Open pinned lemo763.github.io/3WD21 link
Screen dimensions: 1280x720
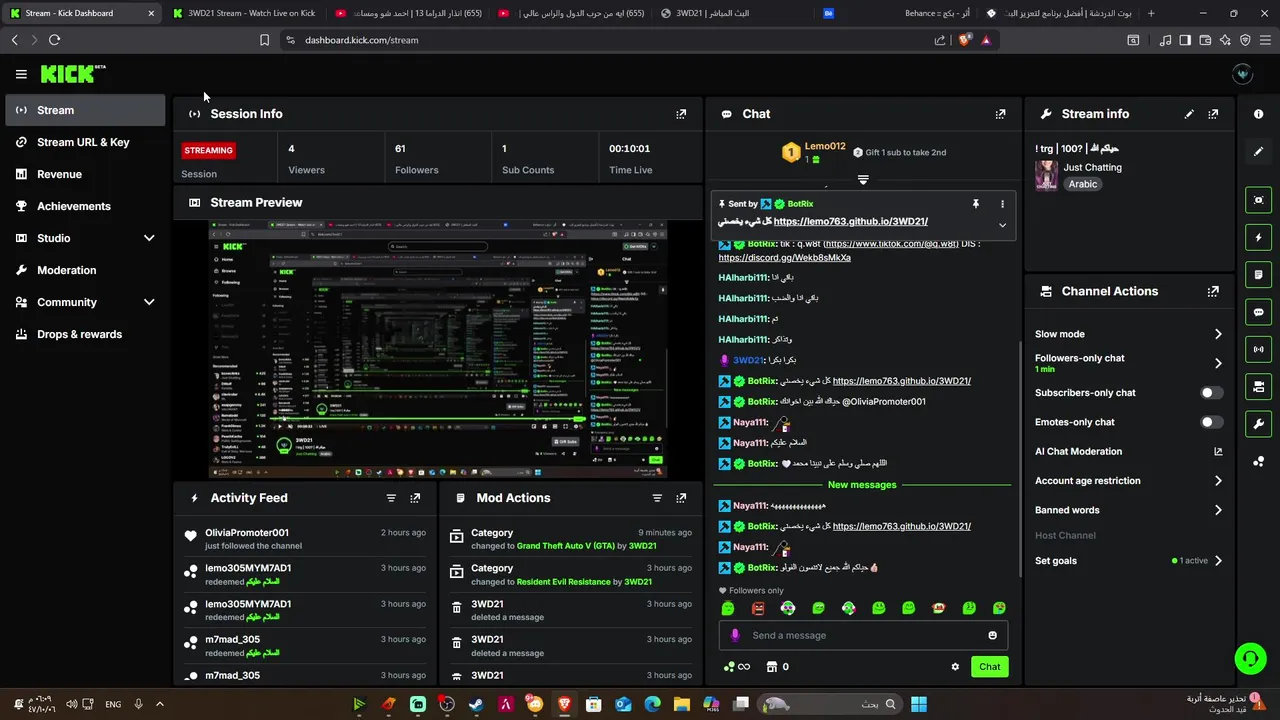click(x=850, y=221)
